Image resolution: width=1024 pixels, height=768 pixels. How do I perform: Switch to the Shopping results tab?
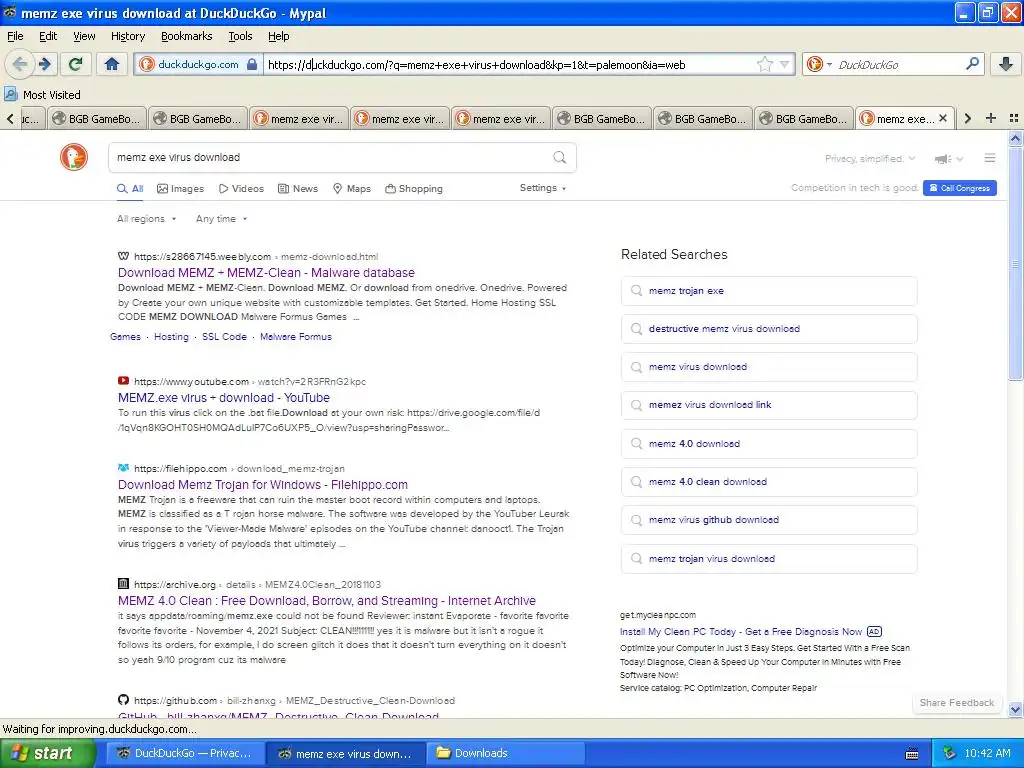[414, 189]
